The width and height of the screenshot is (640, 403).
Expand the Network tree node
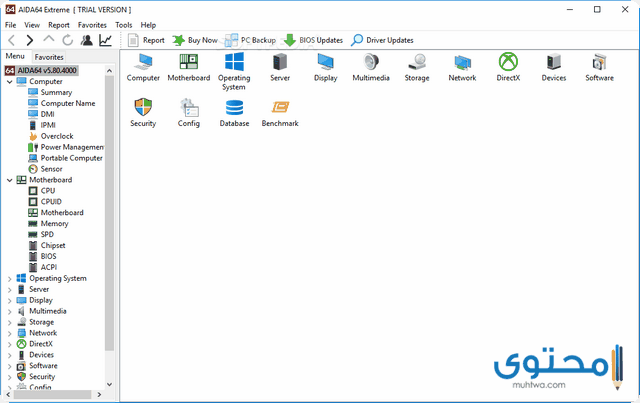[x=9, y=333]
